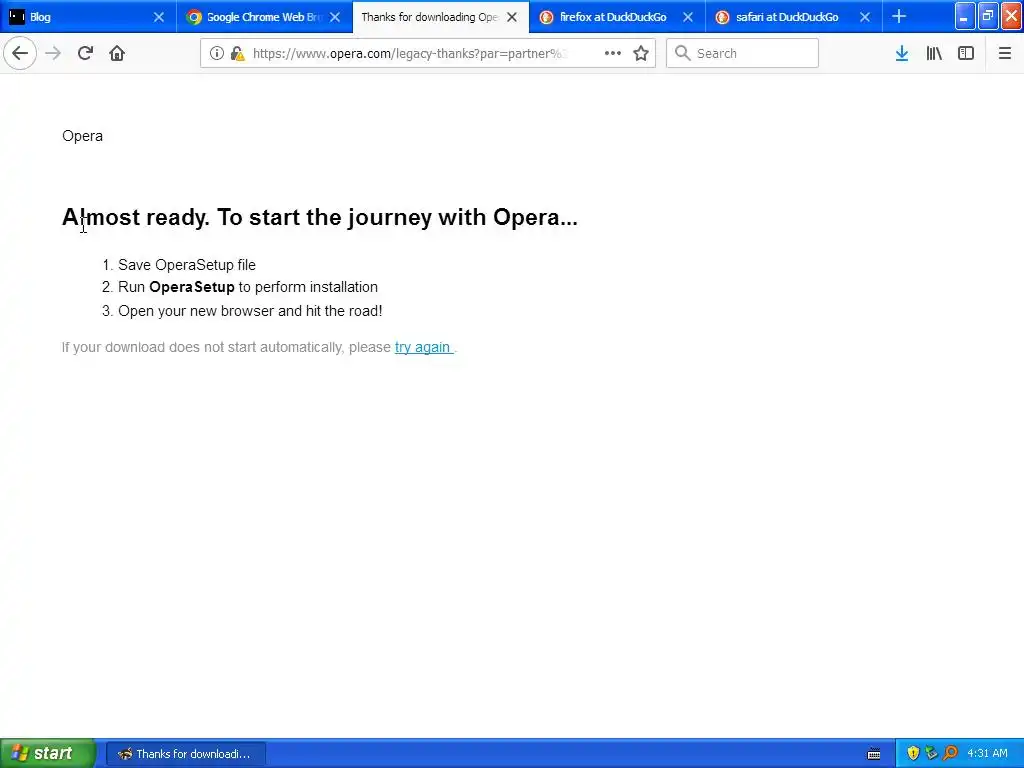Viewport: 1024px width, 768px height.
Task: Click the Opera logo text
Action: (82, 136)
